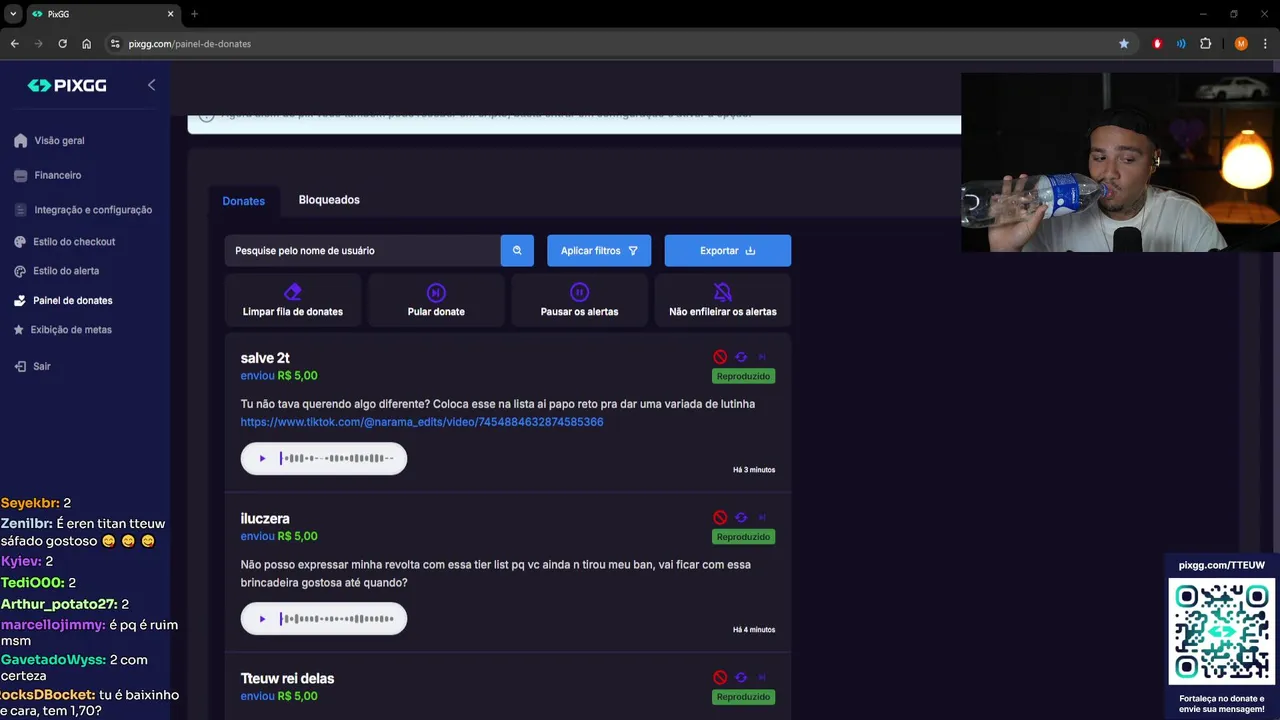Screen dimensions: 1280x720
Task: Open Exibição de metas page
Action: click(71, 330)
